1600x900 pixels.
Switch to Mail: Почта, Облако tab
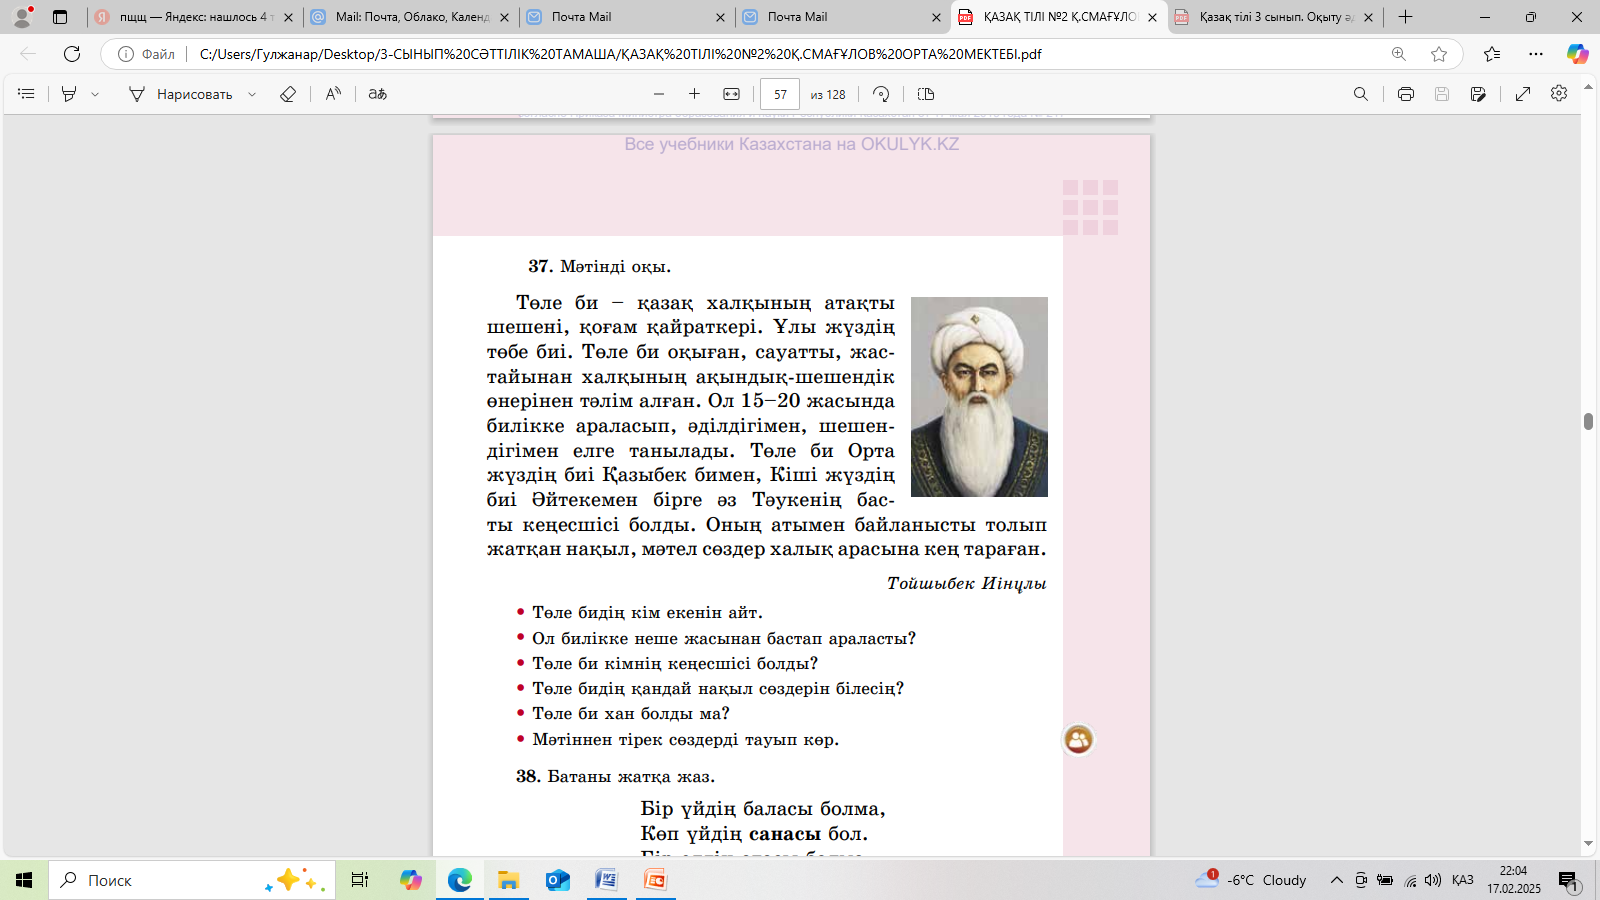click(x=410, y=17)
